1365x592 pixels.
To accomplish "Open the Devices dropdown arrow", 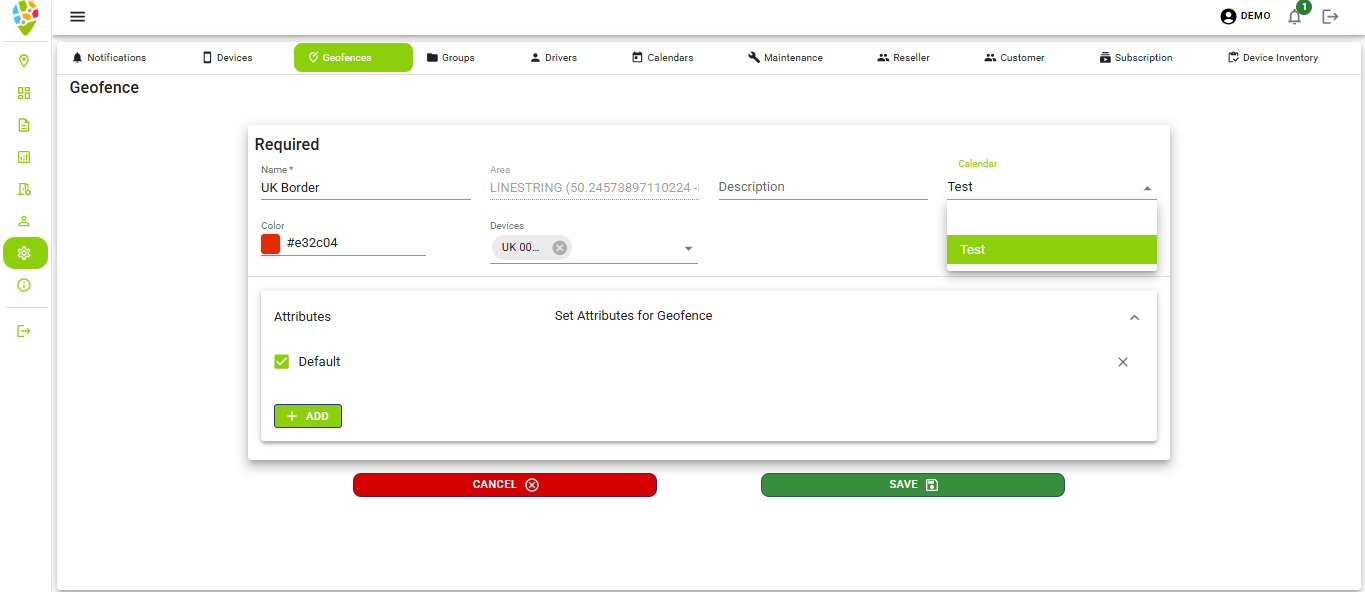I will 688,247.
